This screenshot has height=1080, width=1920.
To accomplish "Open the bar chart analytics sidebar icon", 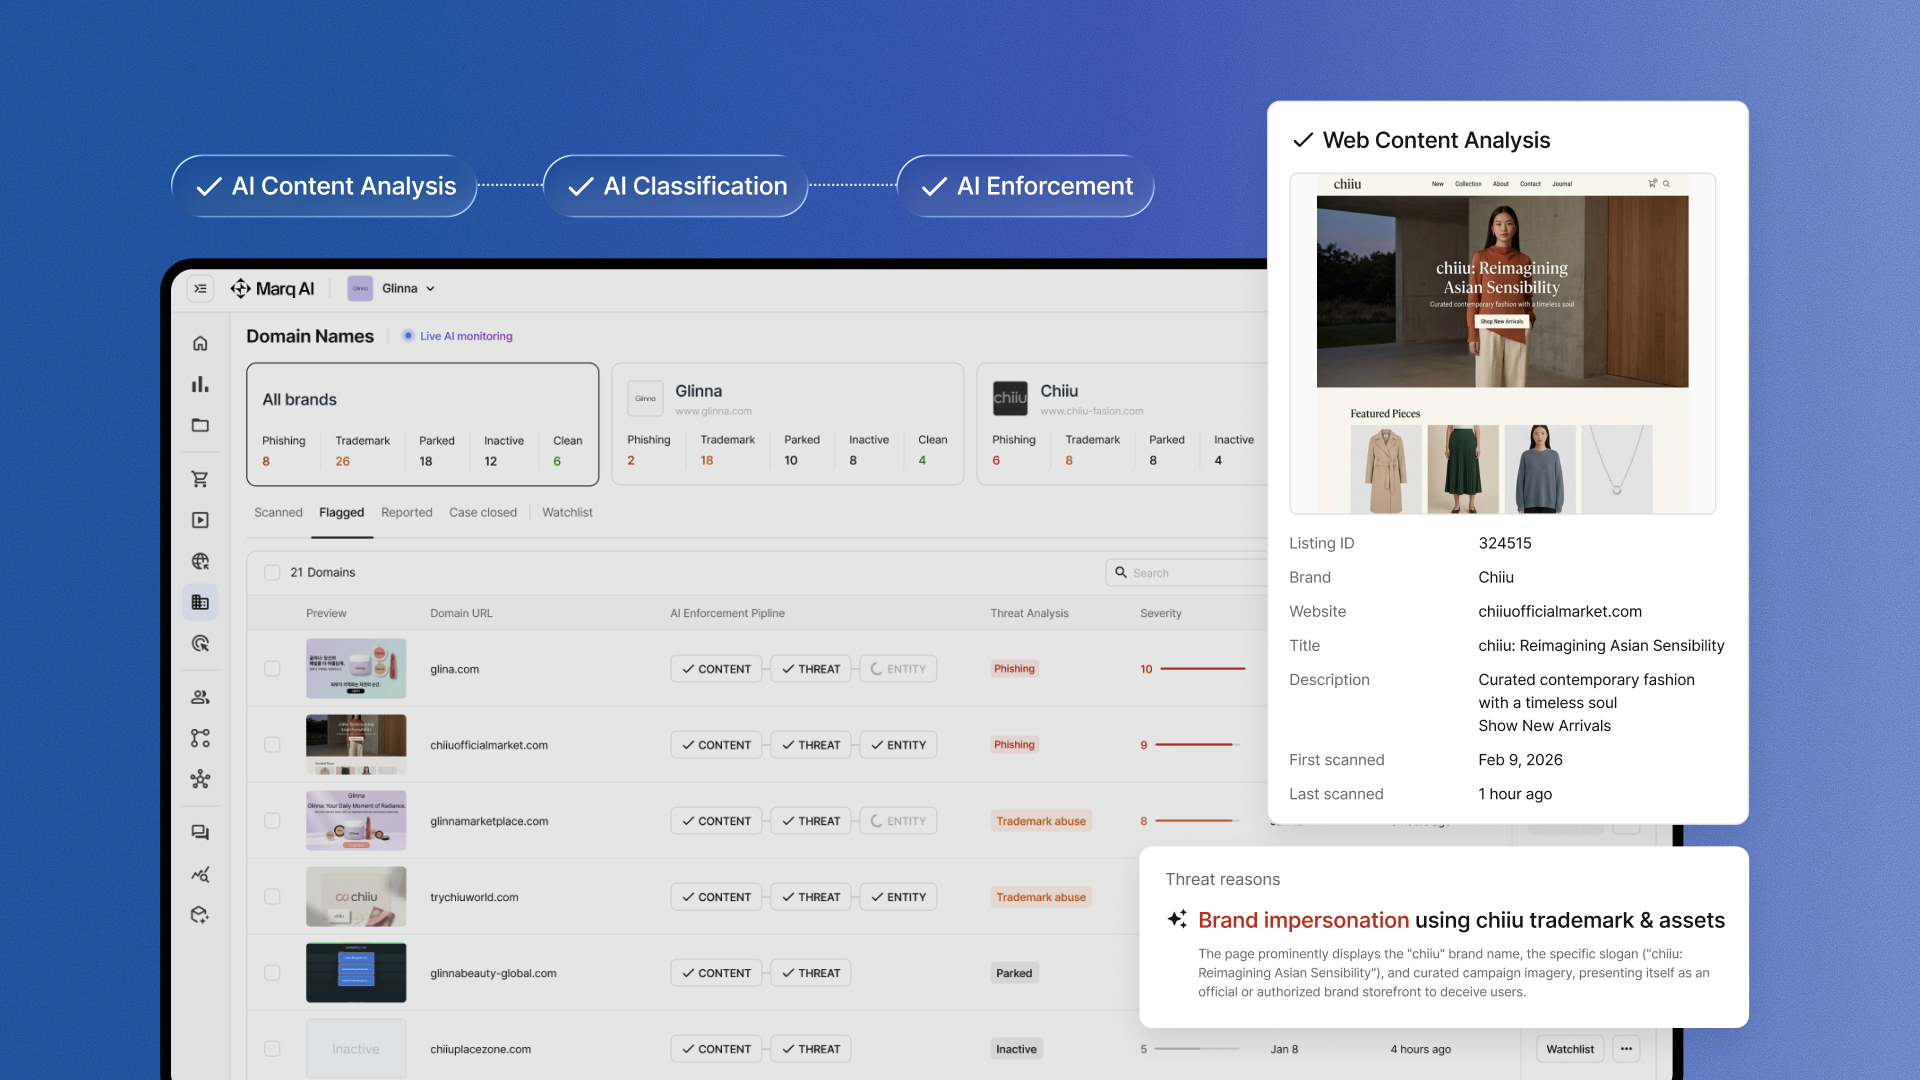I will [x=200, y=384].
